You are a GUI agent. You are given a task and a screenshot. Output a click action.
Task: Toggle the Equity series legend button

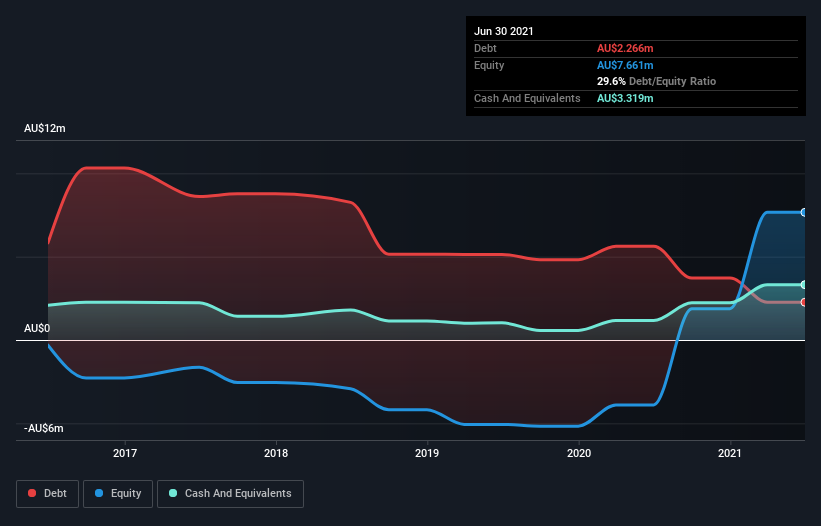pos(118,494)
